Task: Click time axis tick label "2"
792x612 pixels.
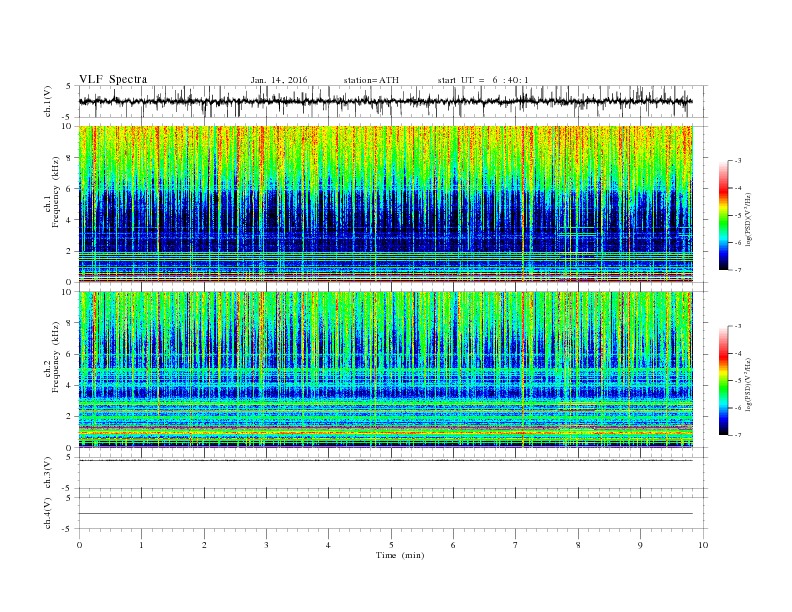Action: (x=204, y=545)
